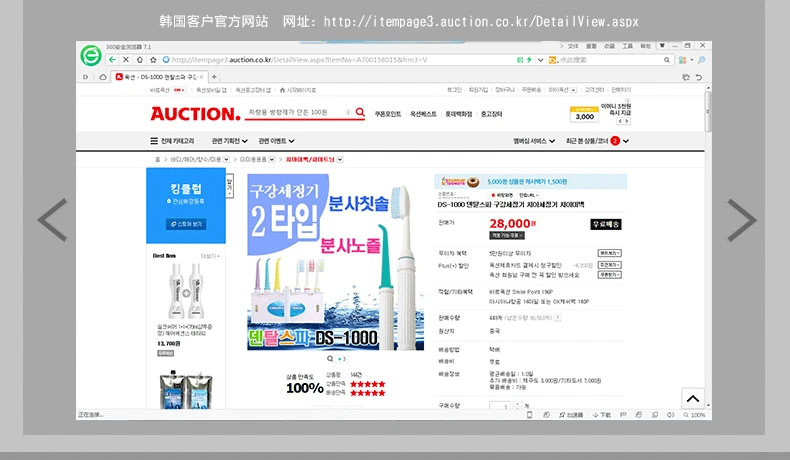Click the zoom magnifier below product image
This screenshot has width=790, height=460.
330,359
